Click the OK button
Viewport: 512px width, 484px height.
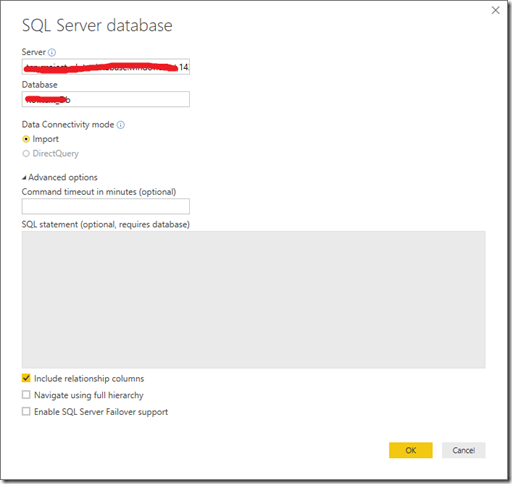[411, 450]
